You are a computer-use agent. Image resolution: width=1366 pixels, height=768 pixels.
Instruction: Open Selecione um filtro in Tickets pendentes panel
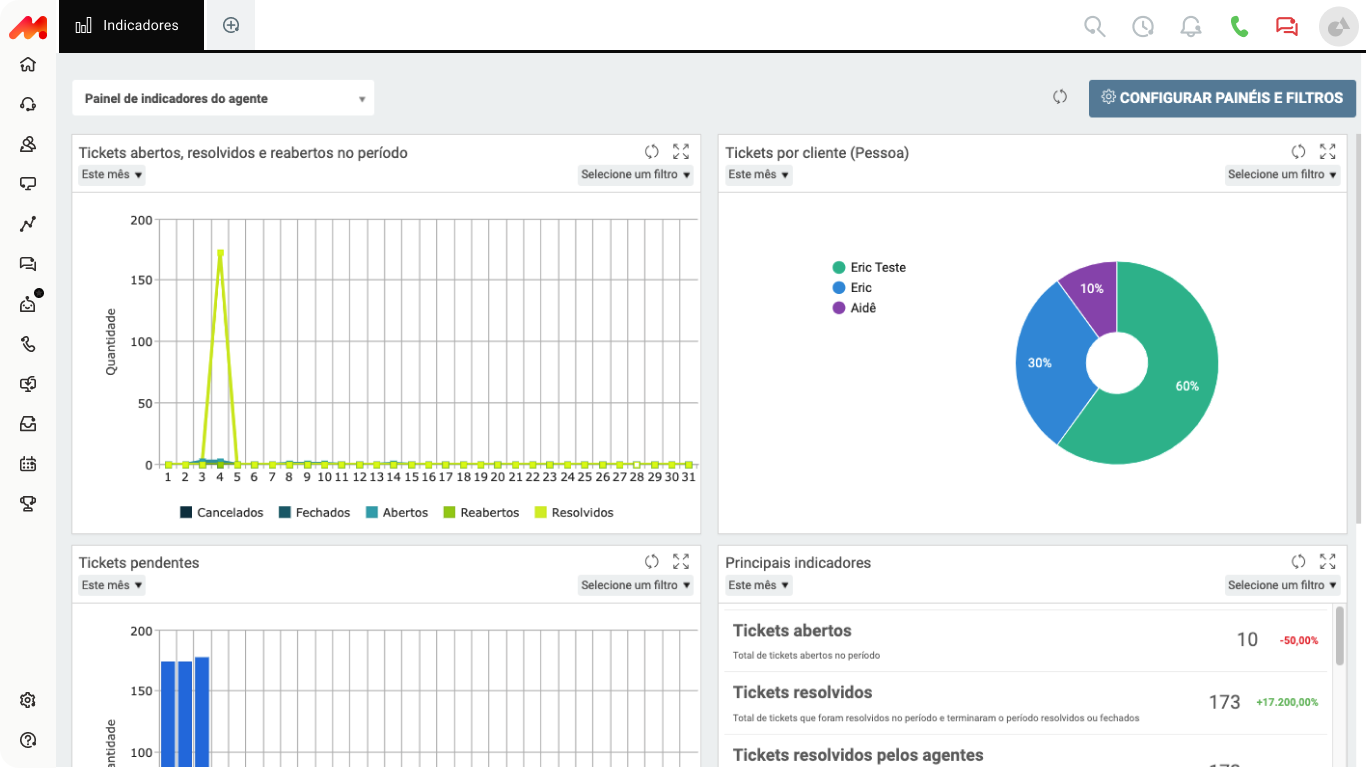636,585
